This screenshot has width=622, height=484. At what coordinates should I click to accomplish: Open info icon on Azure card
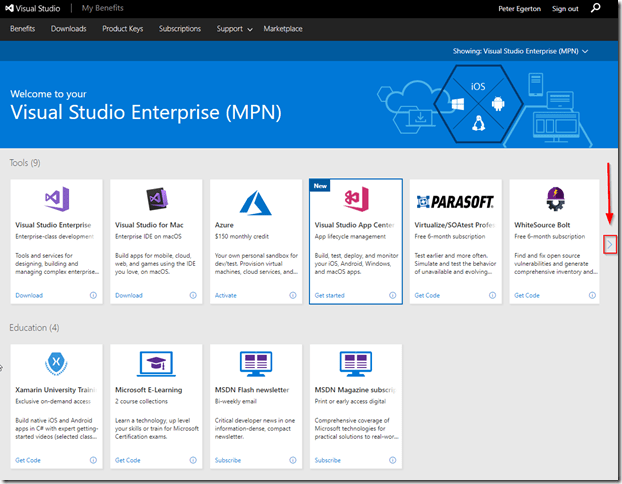click(x=292, y=295)
